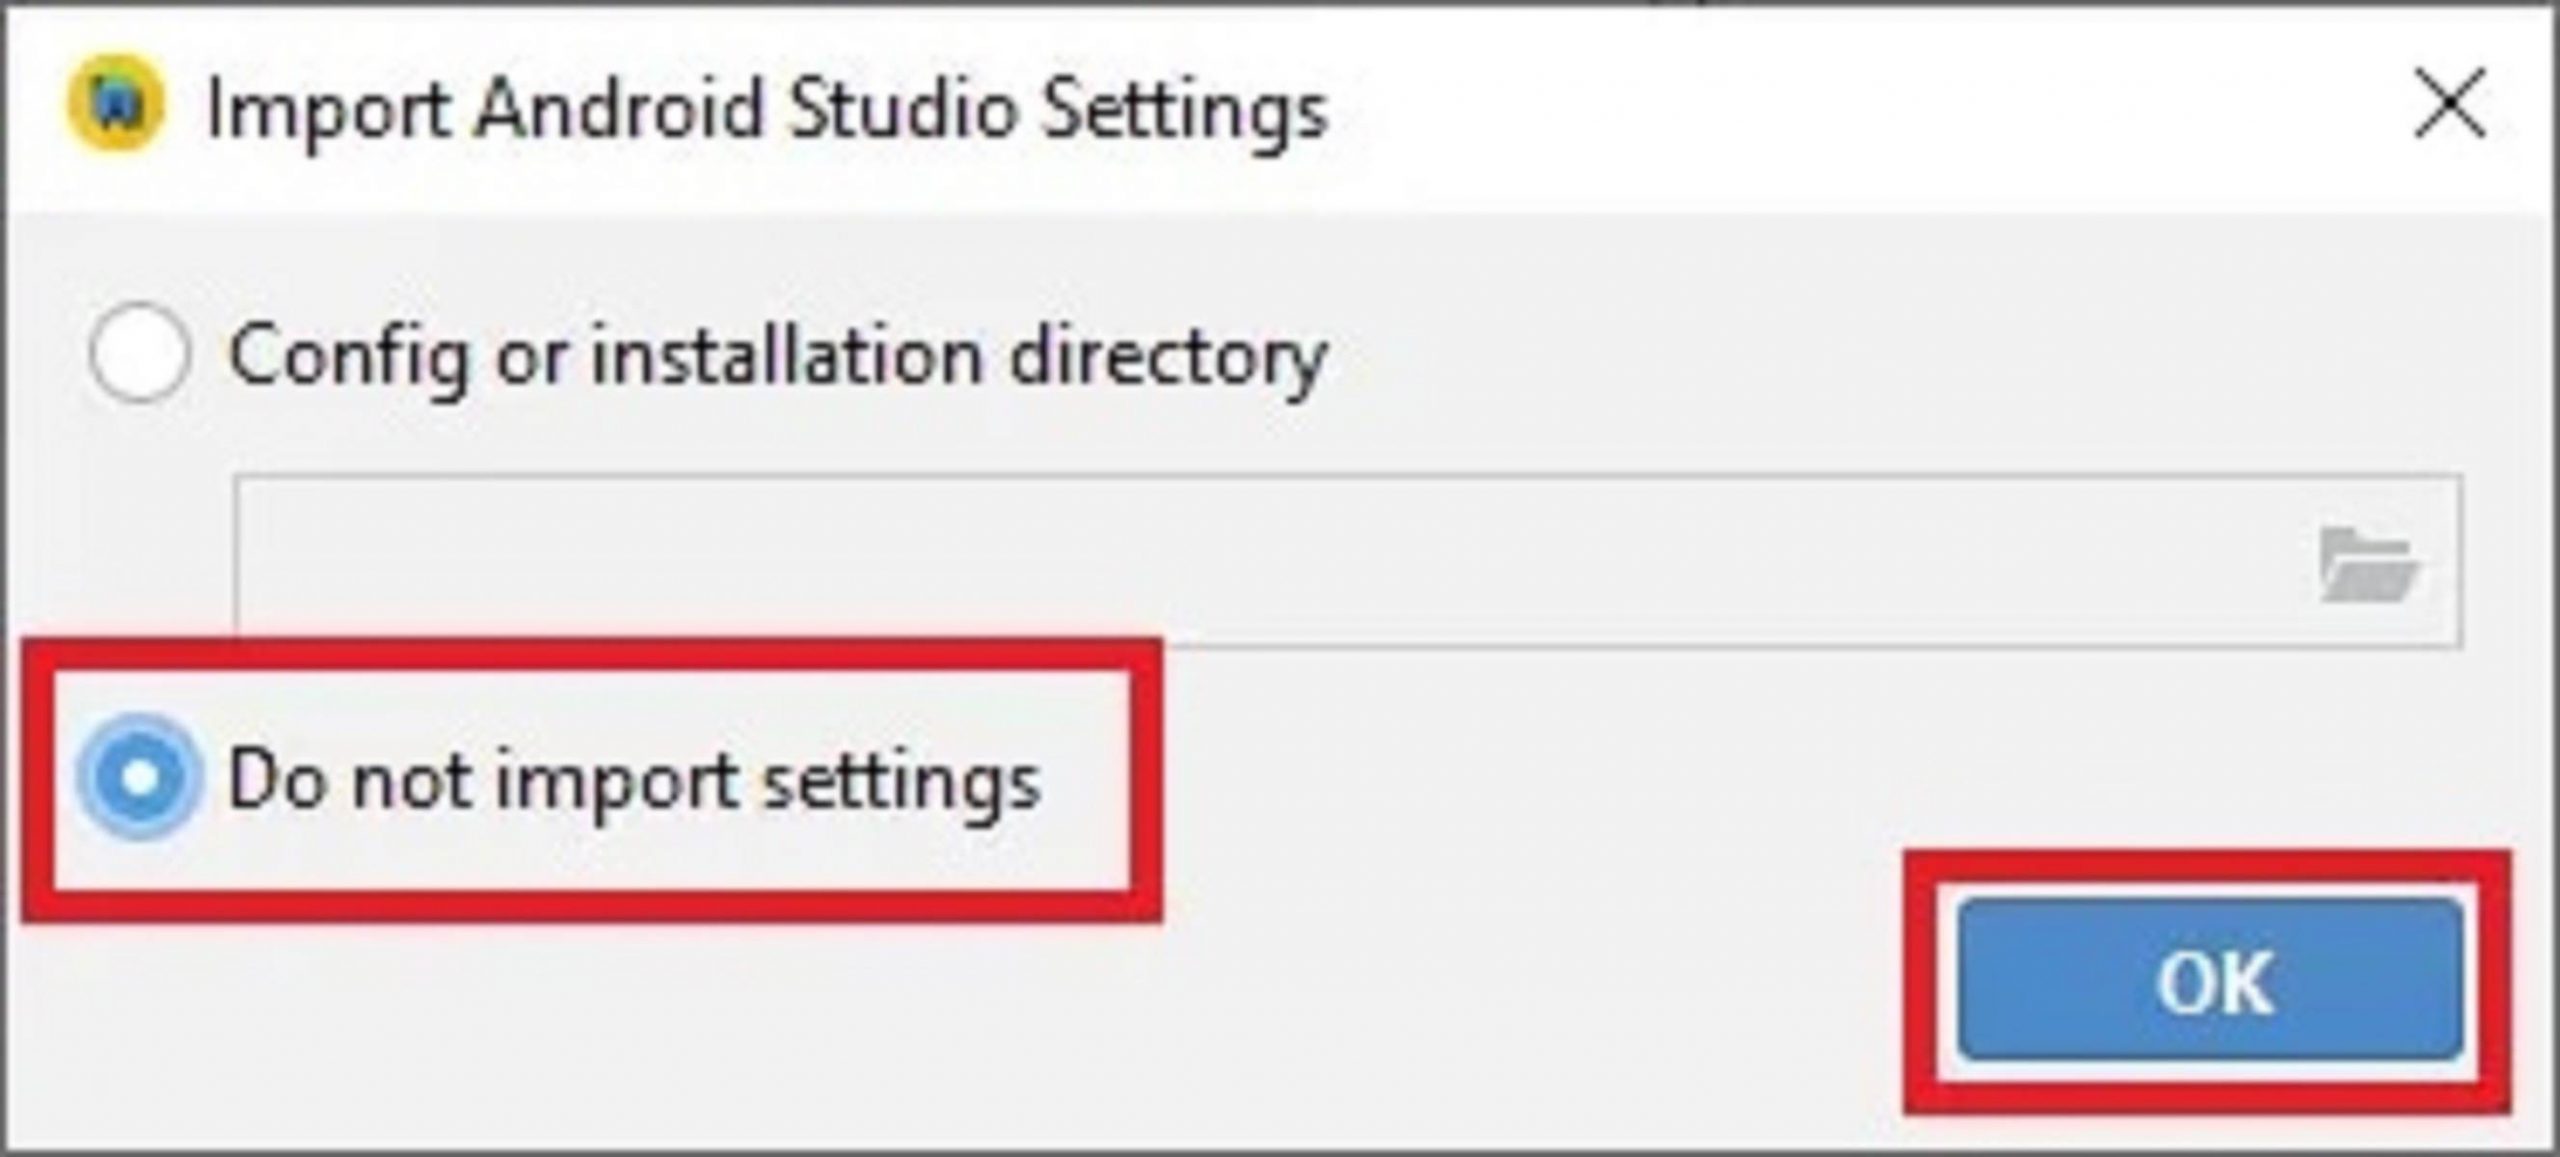
Task: Click the grey folder icon beside the path box
Action: [2366, 564]
